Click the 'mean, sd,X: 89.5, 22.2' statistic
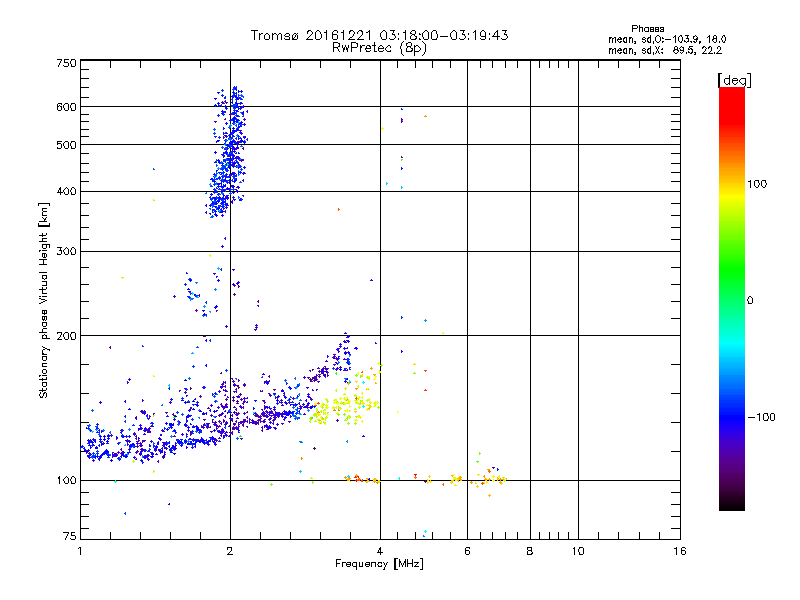Image resolution: width=800 pixels, height=600 pixels. point(665,50)
